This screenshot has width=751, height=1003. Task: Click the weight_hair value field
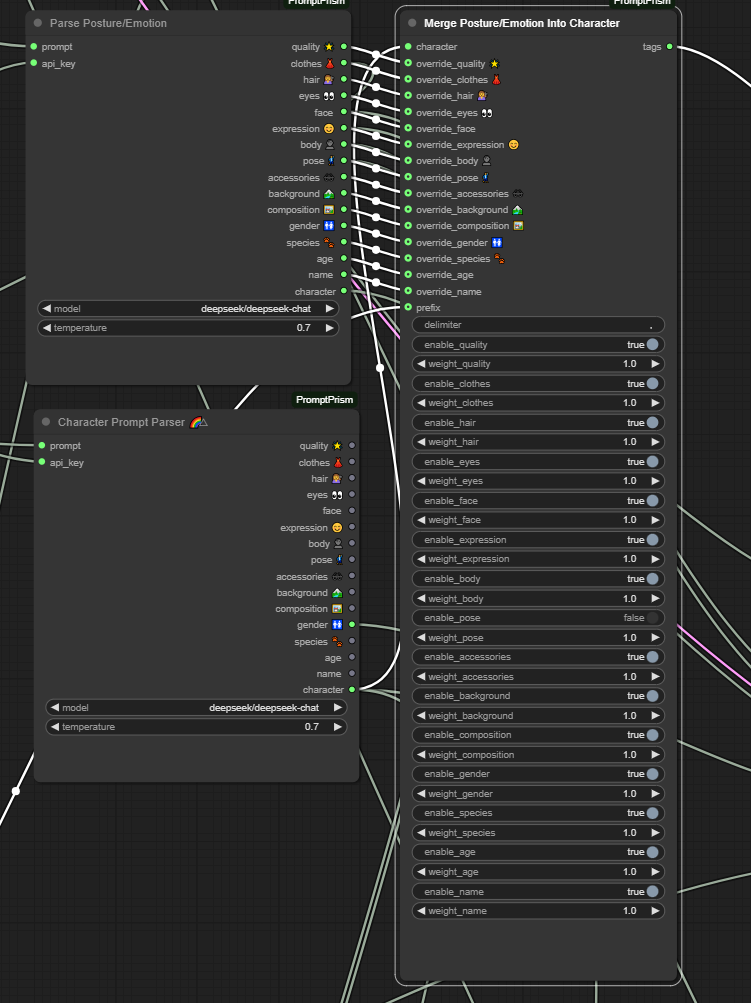click(x=539, y=442)
